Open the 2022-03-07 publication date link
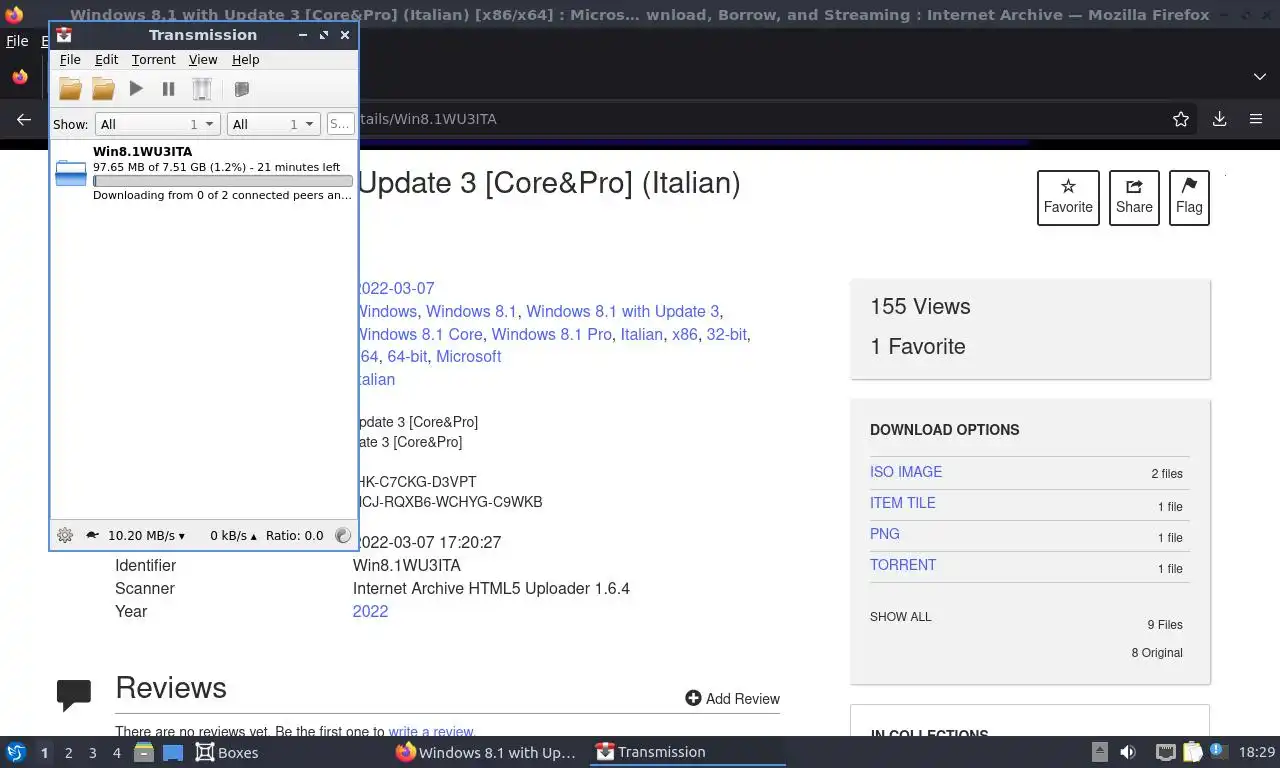 coord(396,288)
